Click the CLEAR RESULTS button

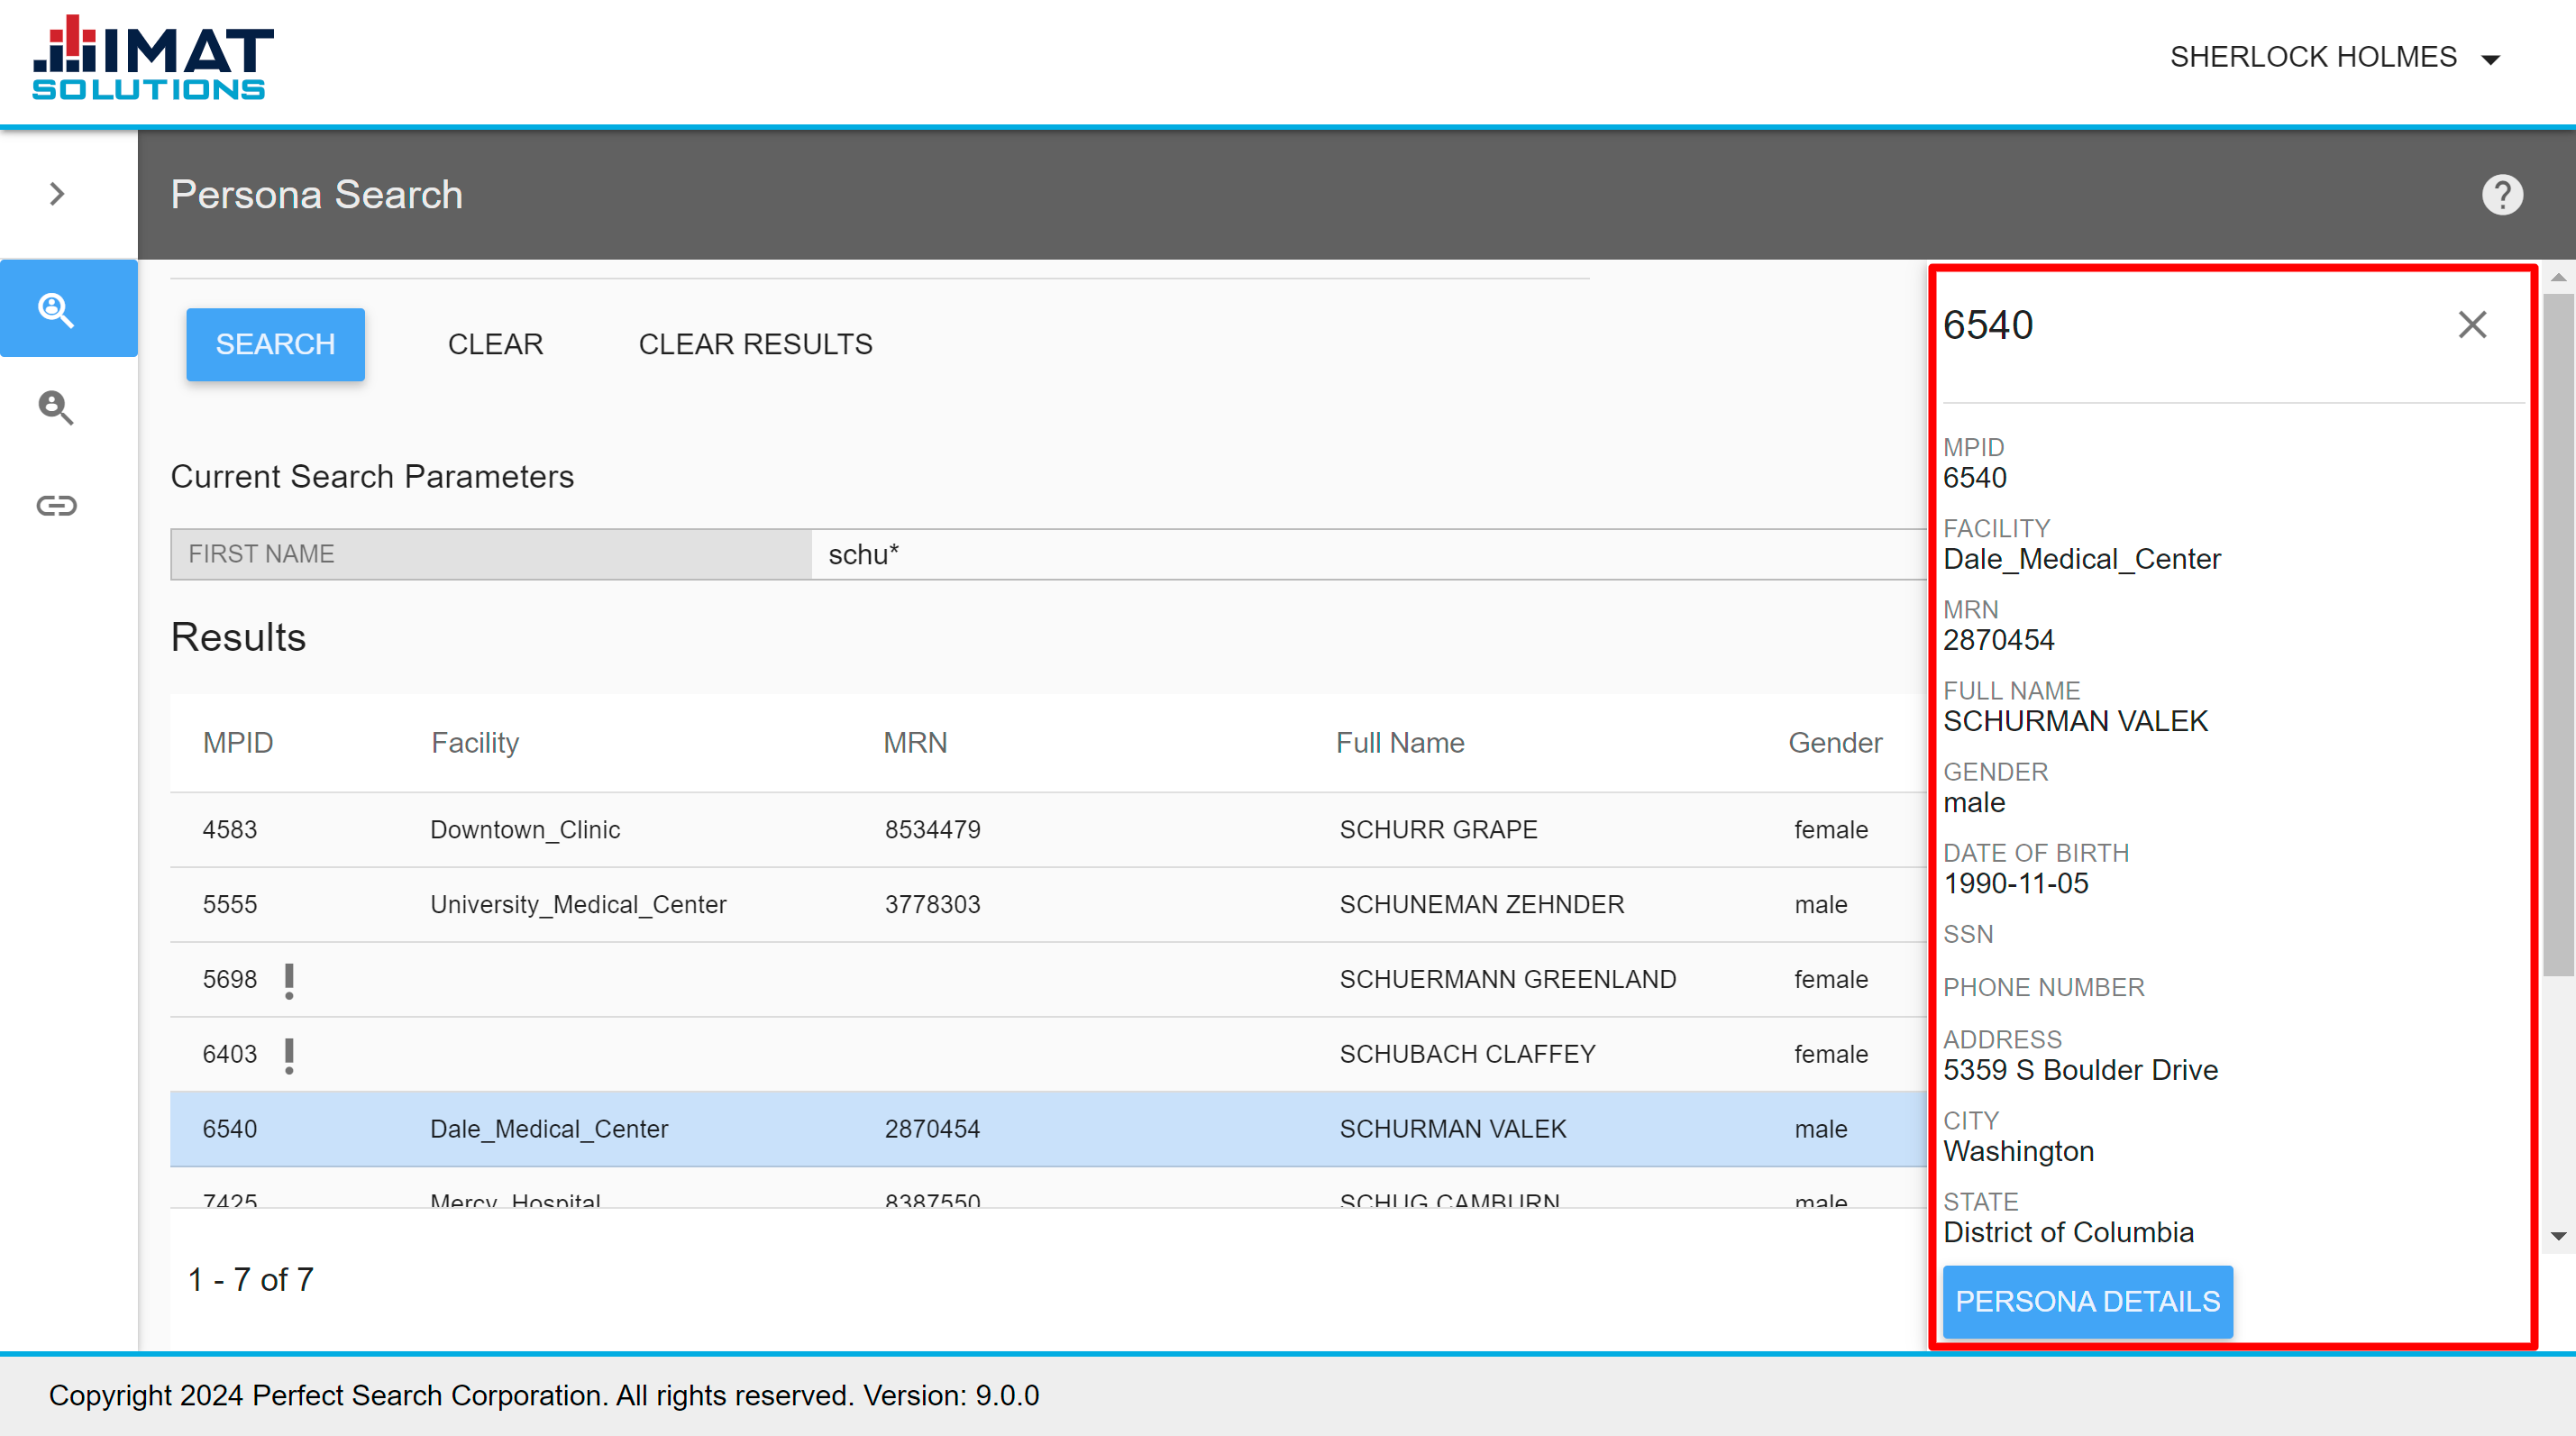pos(755,344)
